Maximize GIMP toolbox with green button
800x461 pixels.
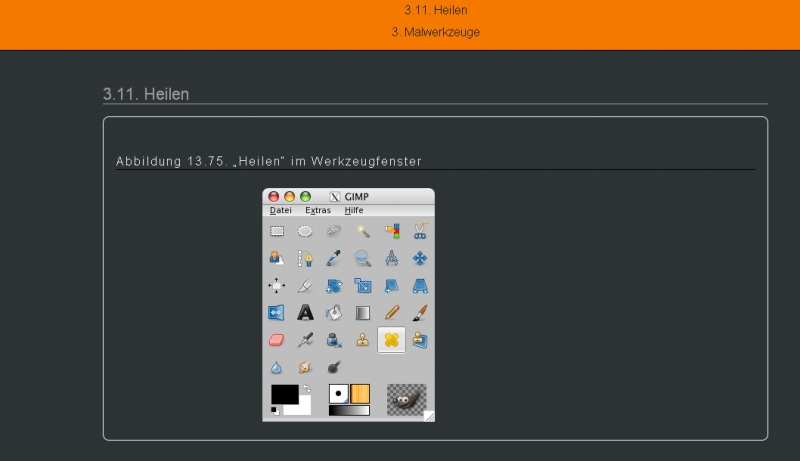(x=305, y=196)
